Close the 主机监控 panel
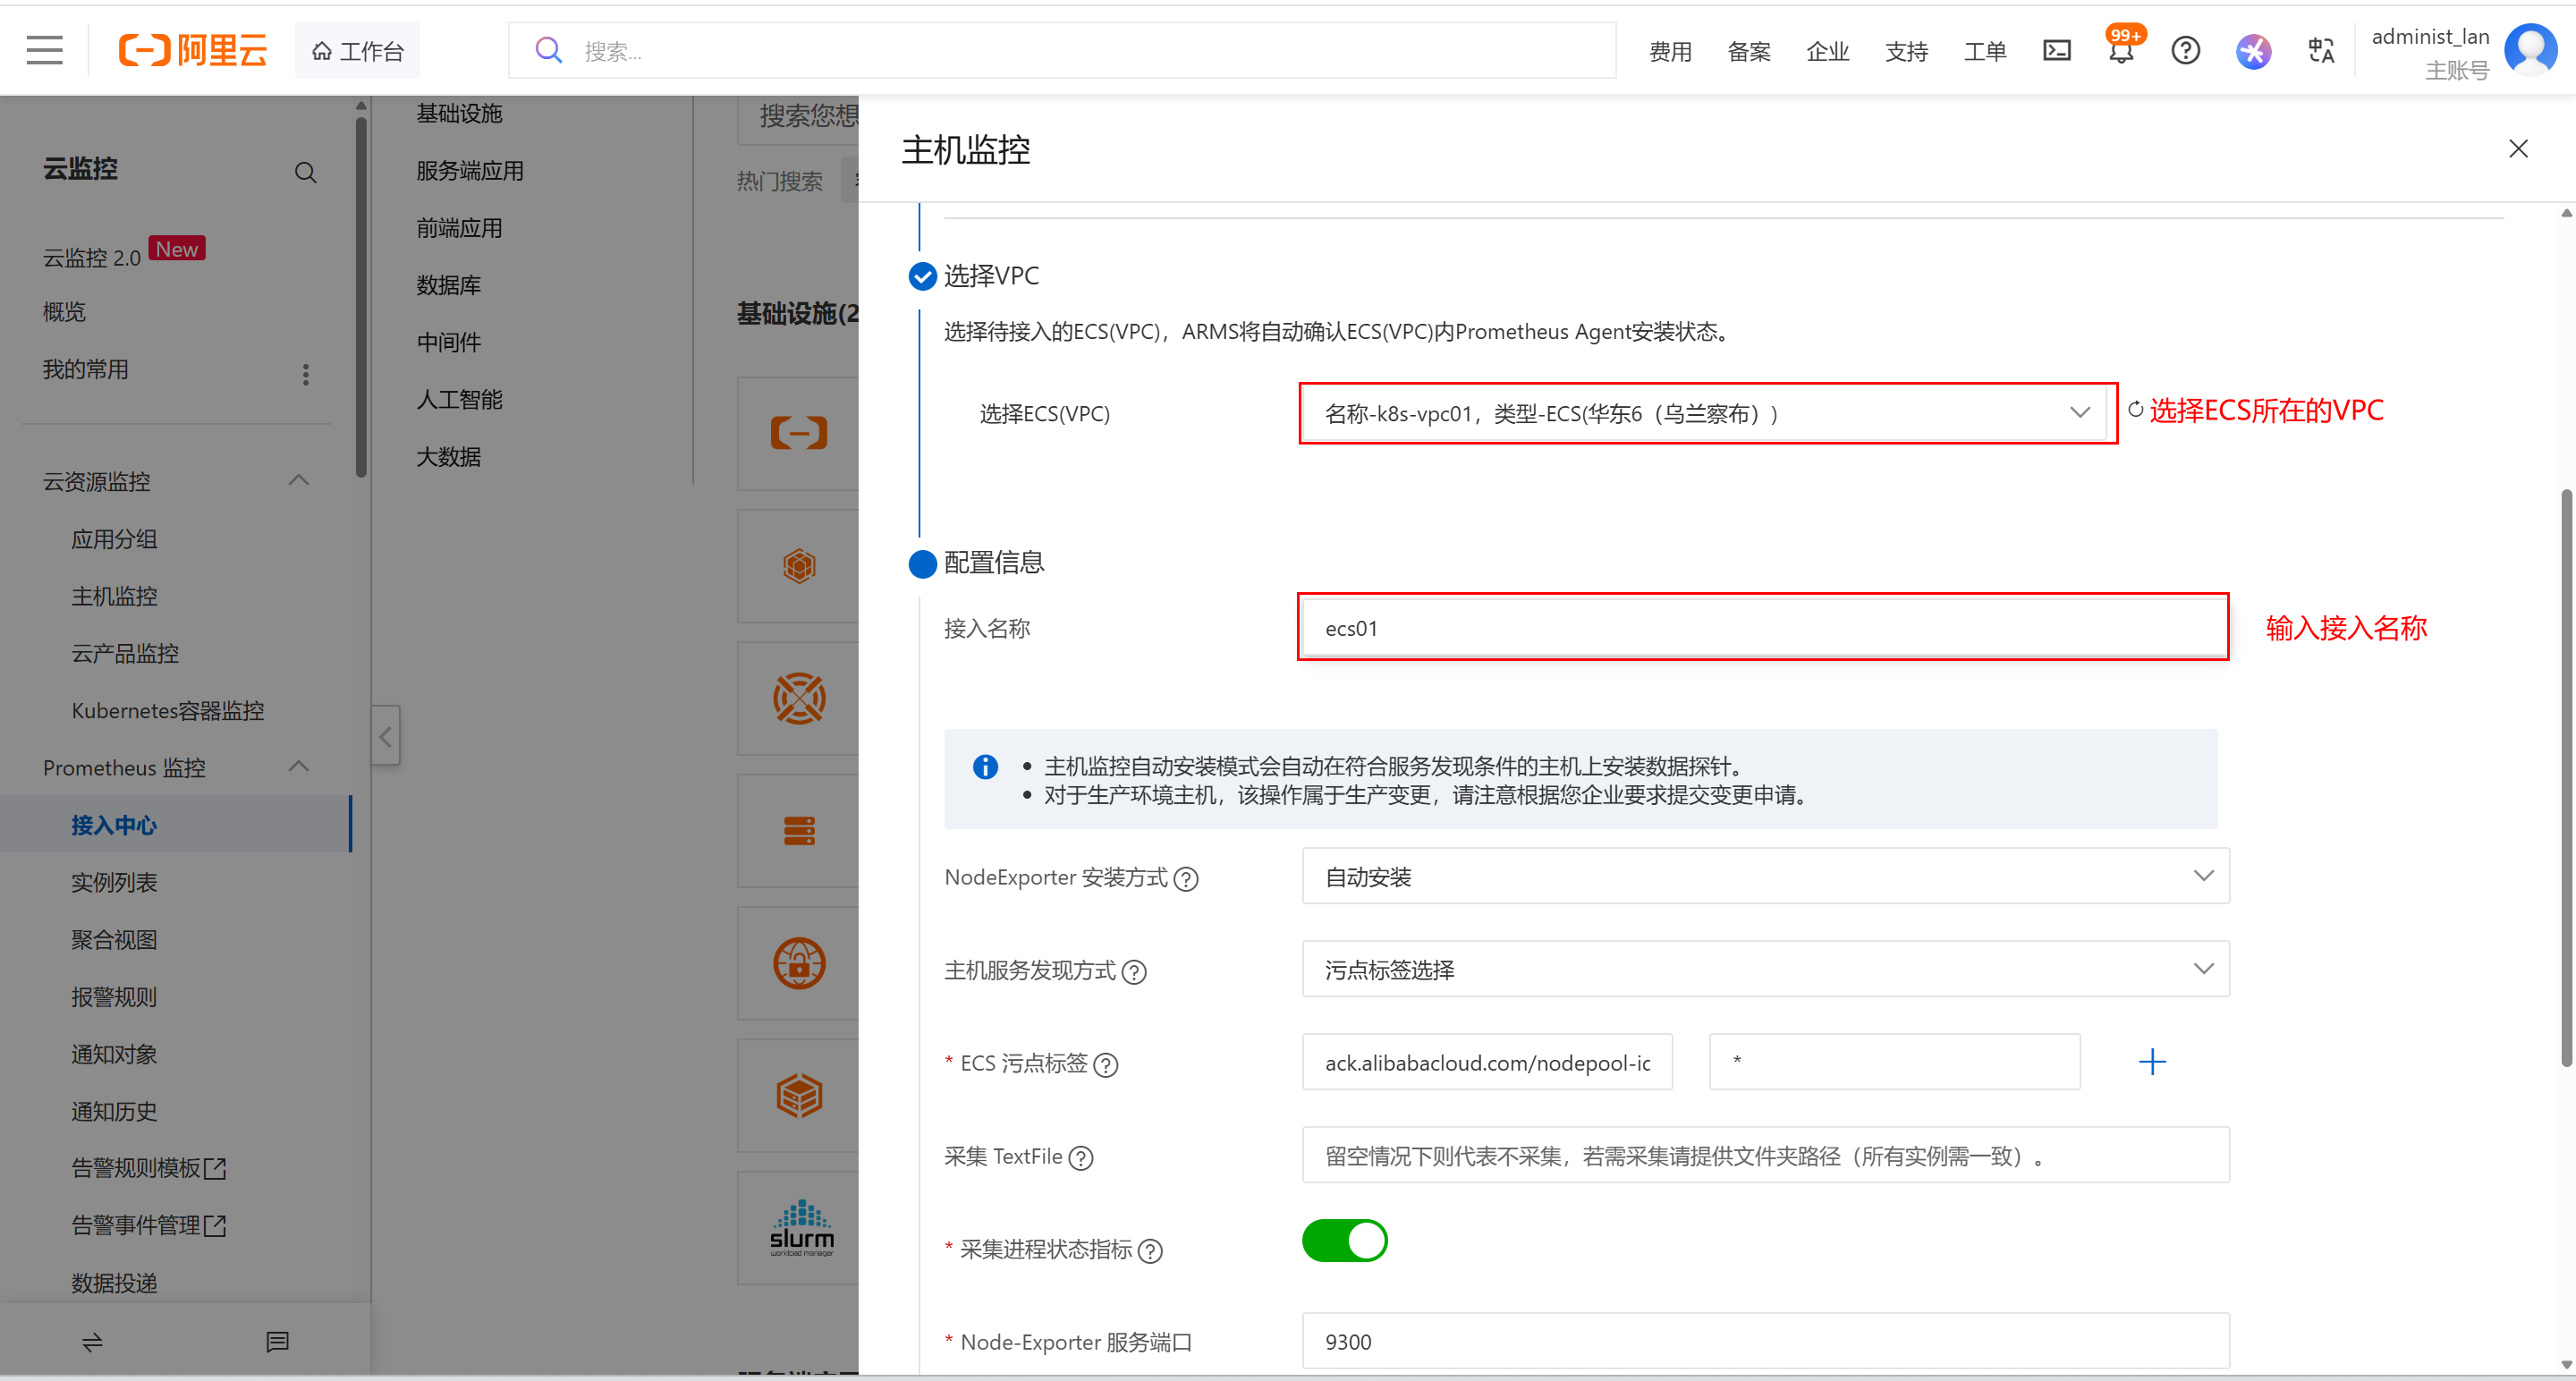Viewport: 2576px width, 1381px height. pos(2518,149)
